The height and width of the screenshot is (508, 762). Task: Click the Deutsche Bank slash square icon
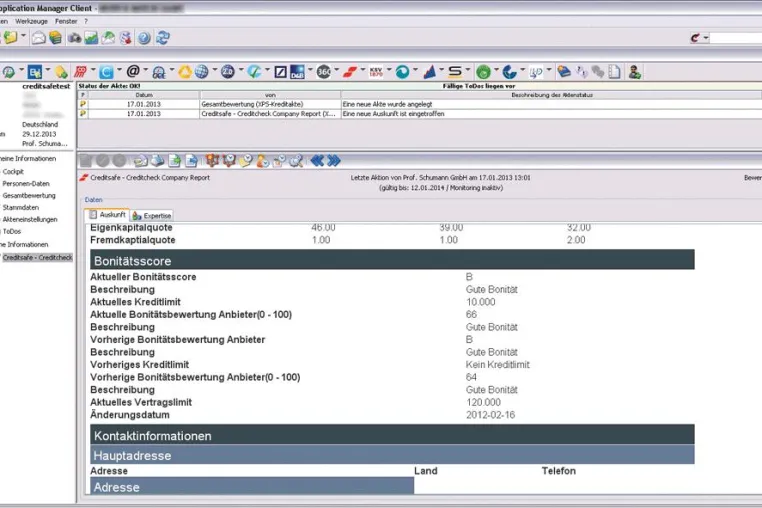(x=280, y=72)
